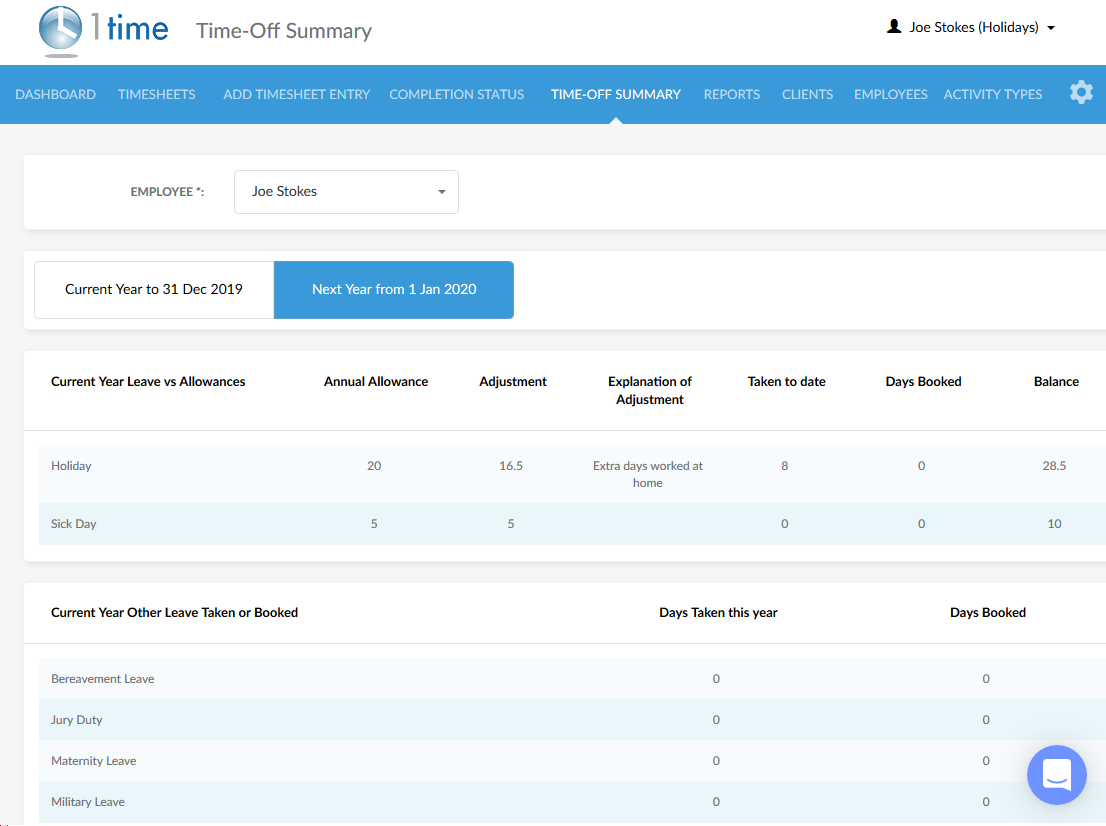This screenshot has width=1106, height=826.
Task: Click the 1time clock logo
Action: coord(62,30)
